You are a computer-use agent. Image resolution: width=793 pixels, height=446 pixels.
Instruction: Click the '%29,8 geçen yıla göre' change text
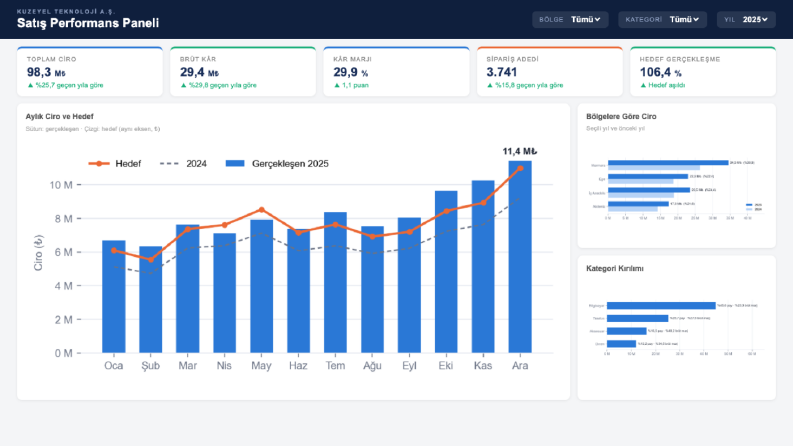223,85
